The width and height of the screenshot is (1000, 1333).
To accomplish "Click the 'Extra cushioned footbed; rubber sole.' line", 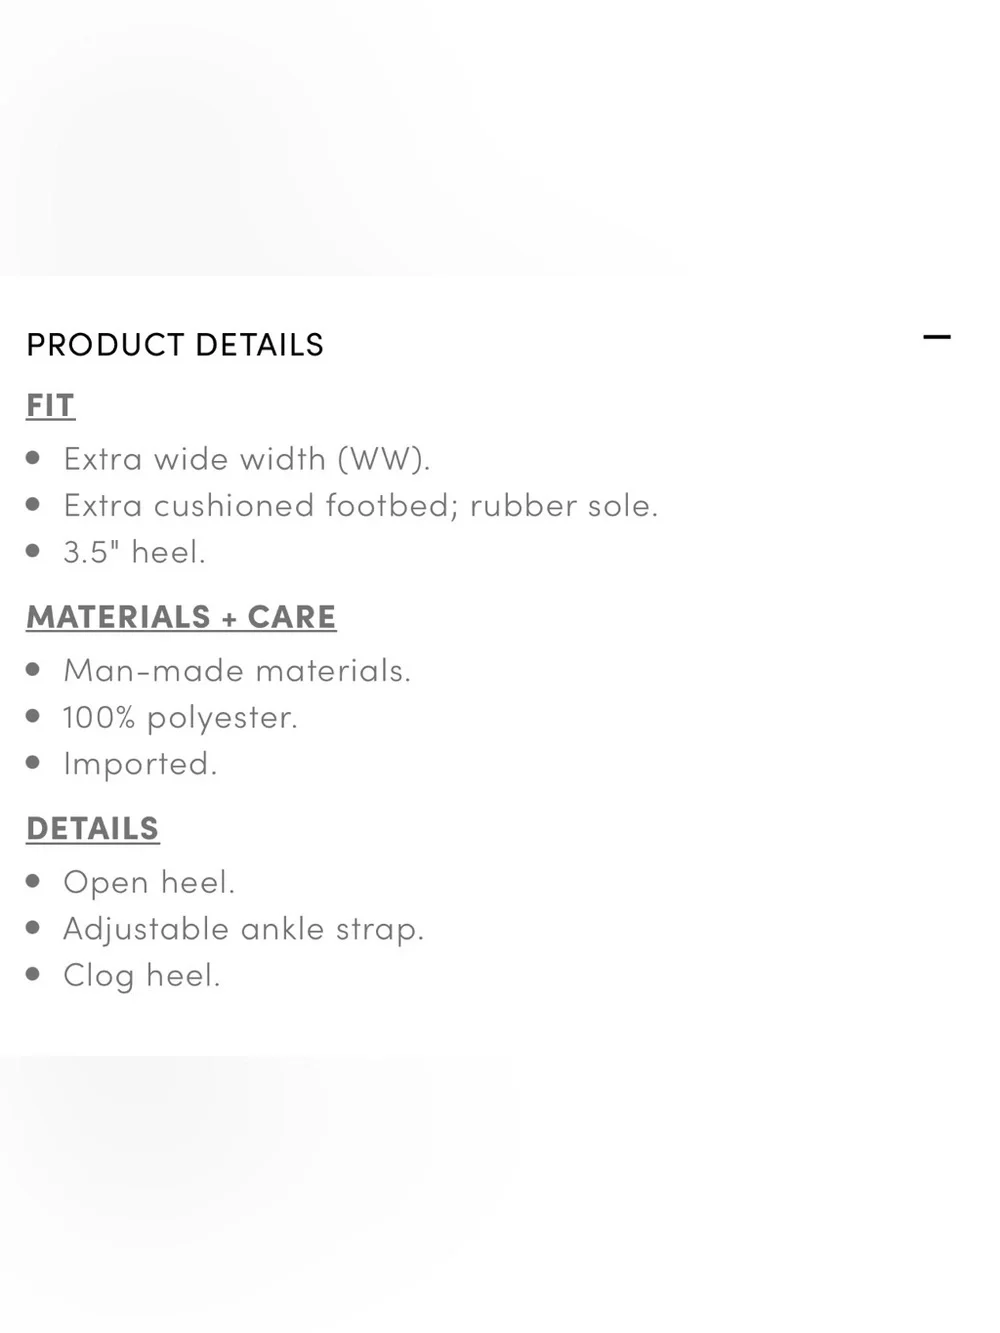I will tap(361, 505).
